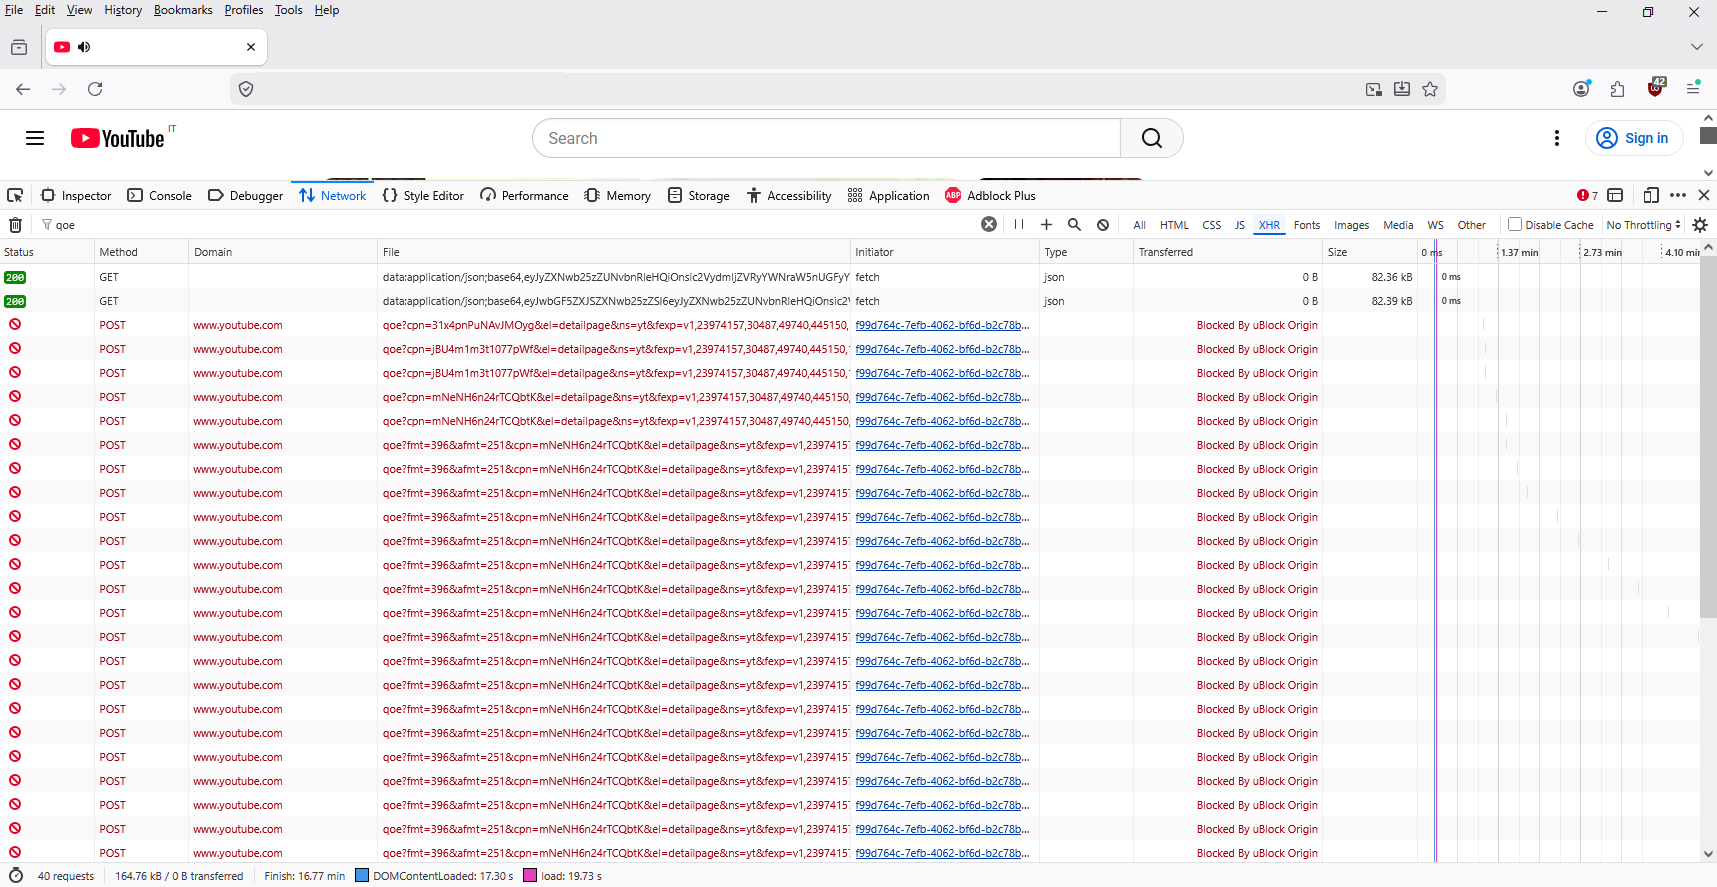
Task: Click the YouTube search magnifier button
Action: pyautogui.click(x=1152, y=138)
